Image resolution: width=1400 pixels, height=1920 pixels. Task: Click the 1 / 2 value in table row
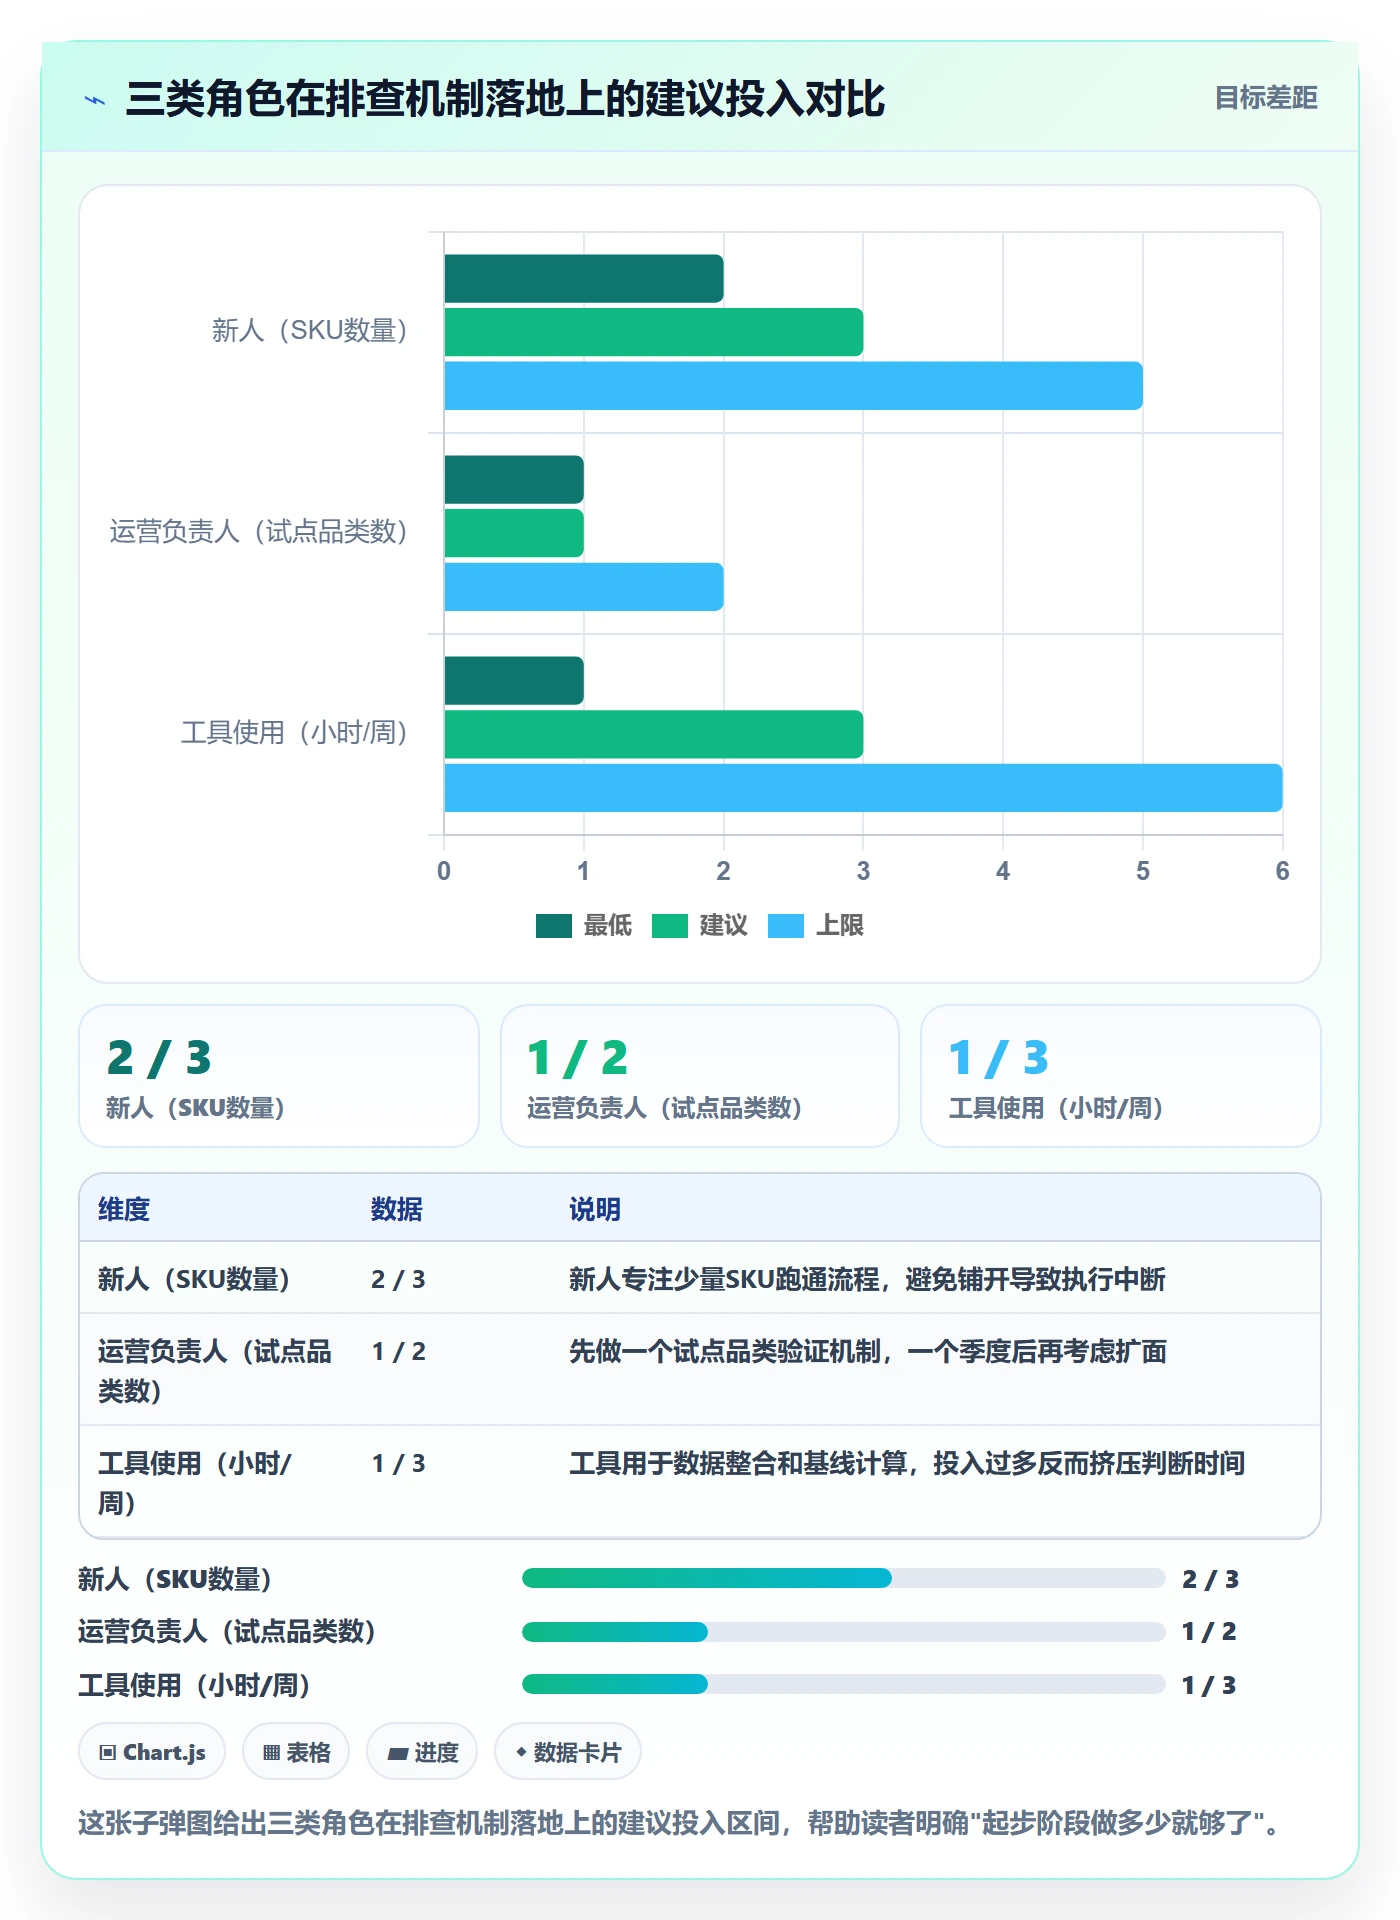tap(399, 1351)
